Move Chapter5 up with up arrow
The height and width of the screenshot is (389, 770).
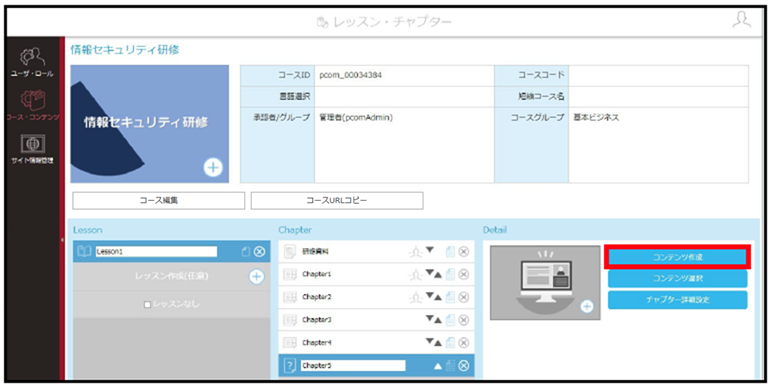tap(438, 366)
